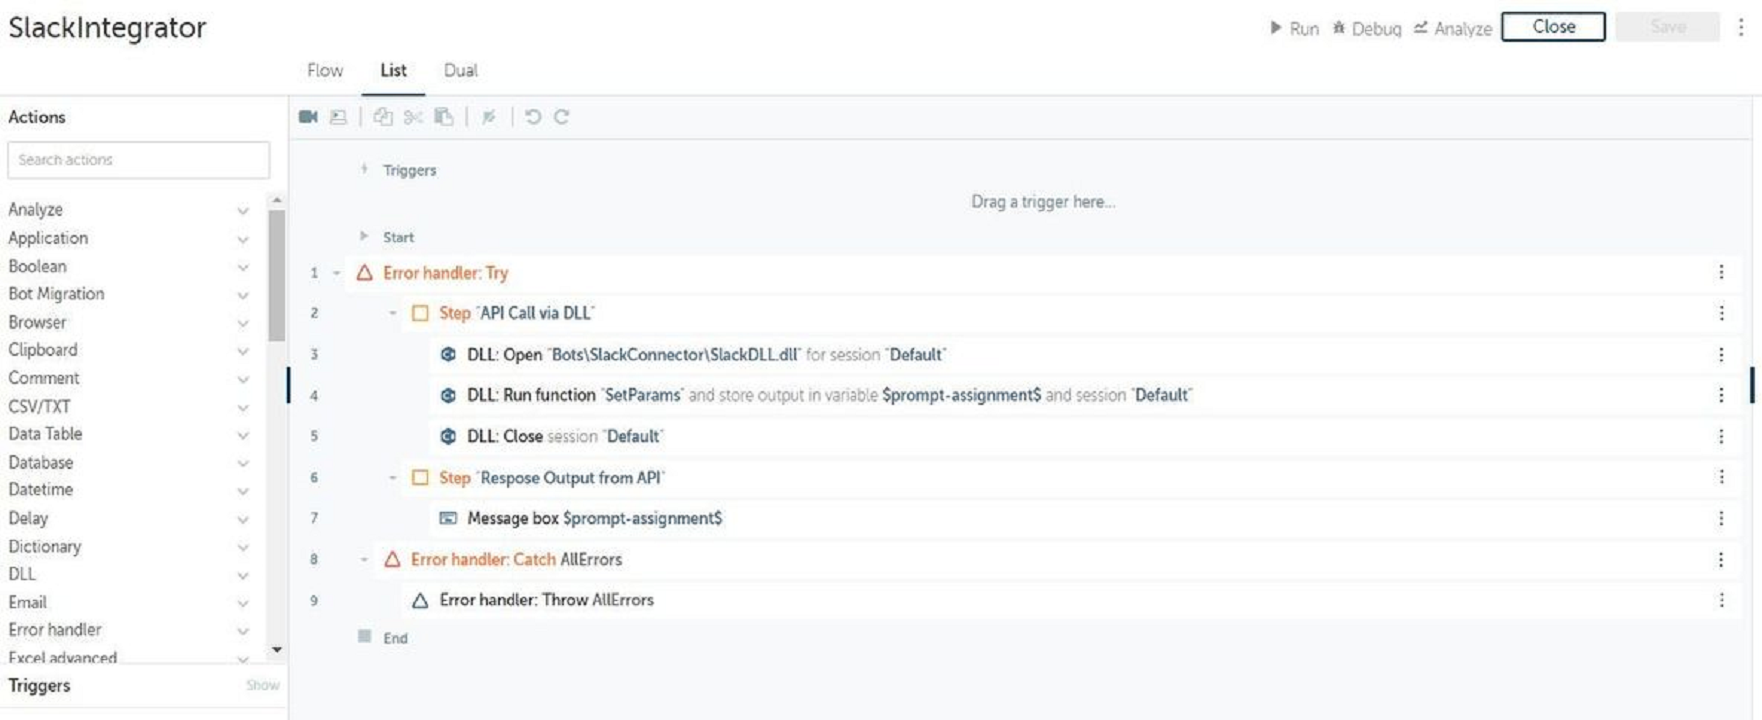Expand the Error handler actions category
This screenshot has width=1762, height=720.
pyautogui.click(x=242, y=631)
